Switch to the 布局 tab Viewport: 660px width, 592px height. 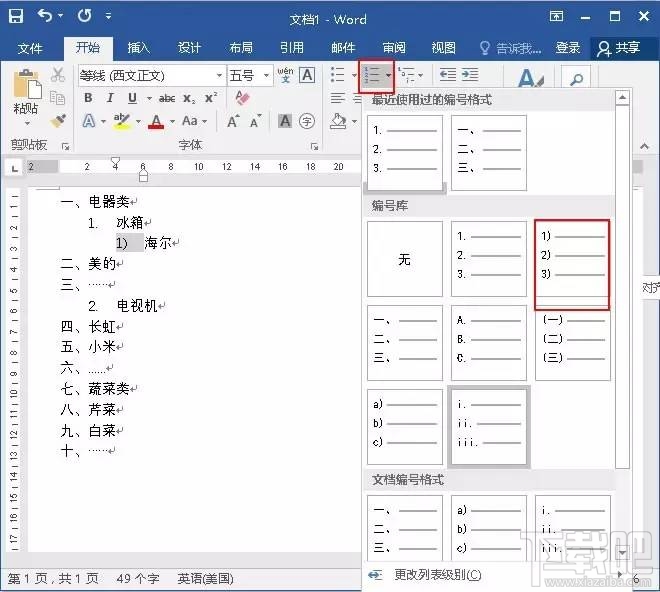point(241,48)
